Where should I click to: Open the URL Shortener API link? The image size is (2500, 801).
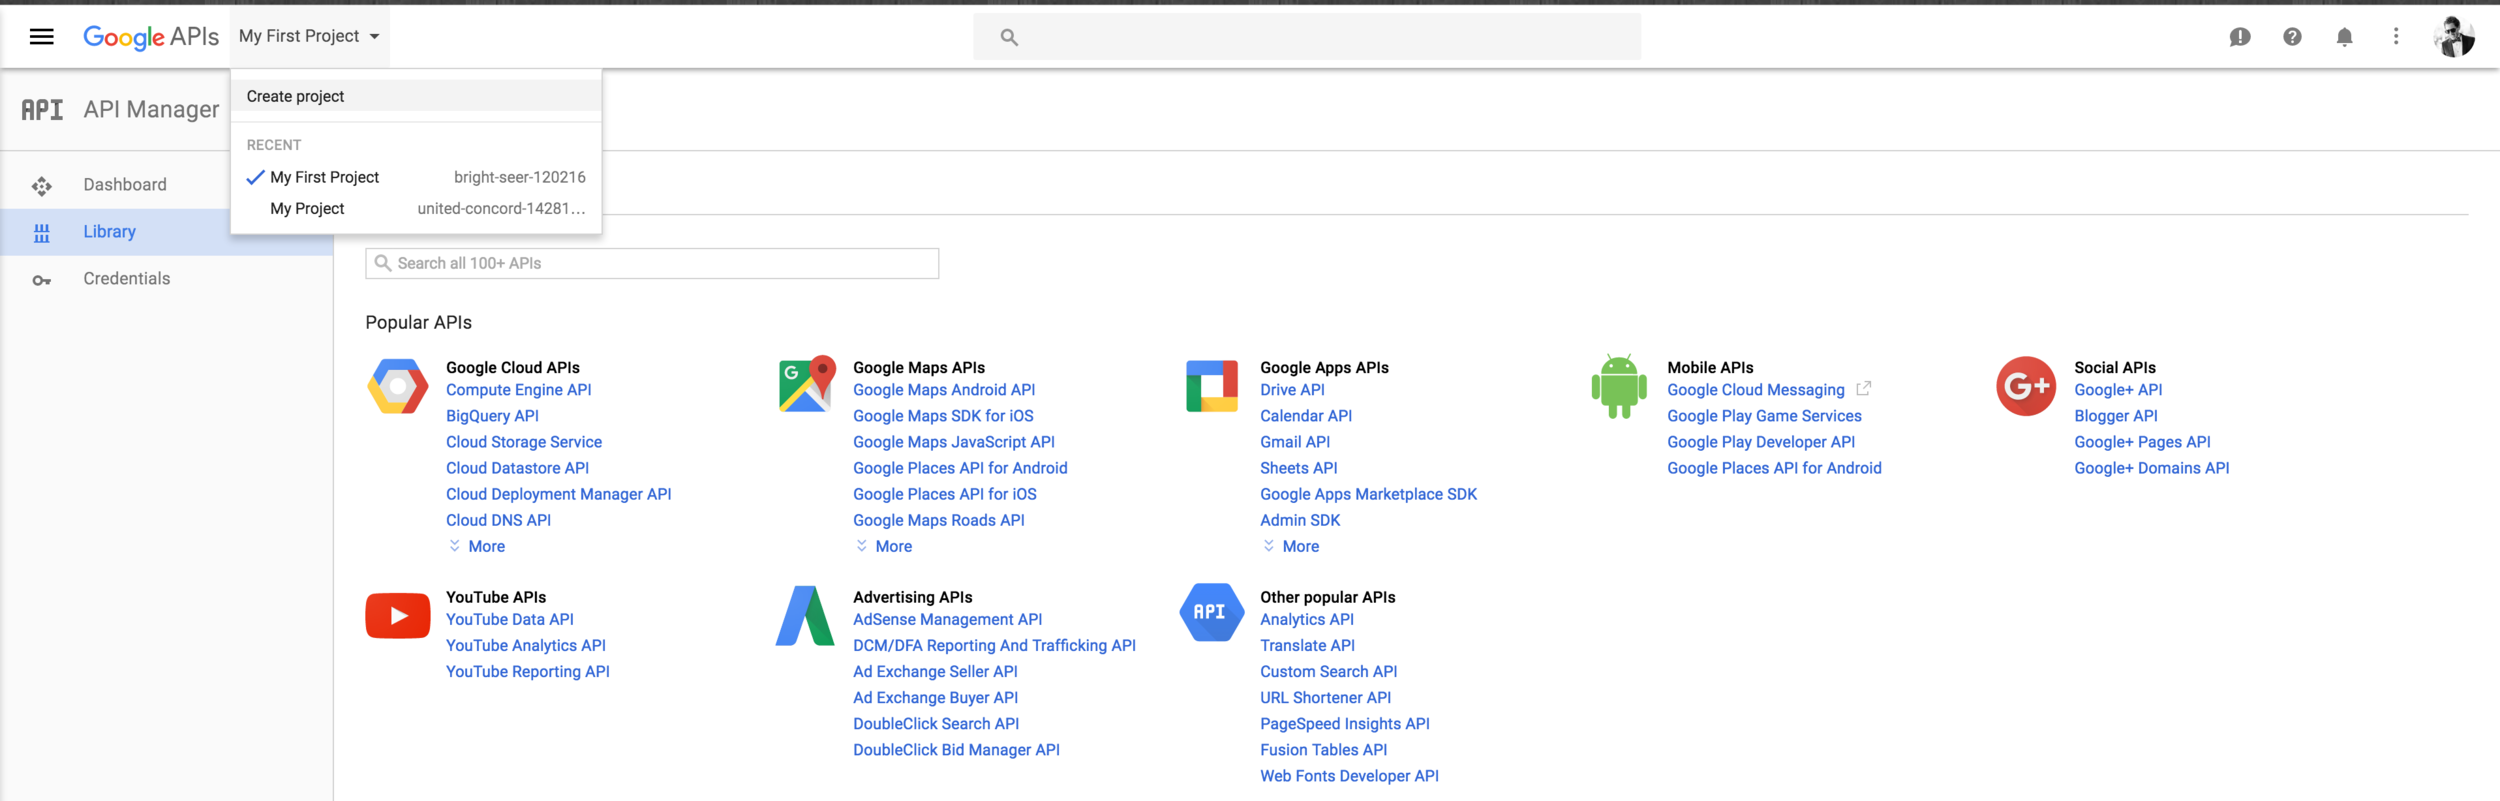point(1326,698)
